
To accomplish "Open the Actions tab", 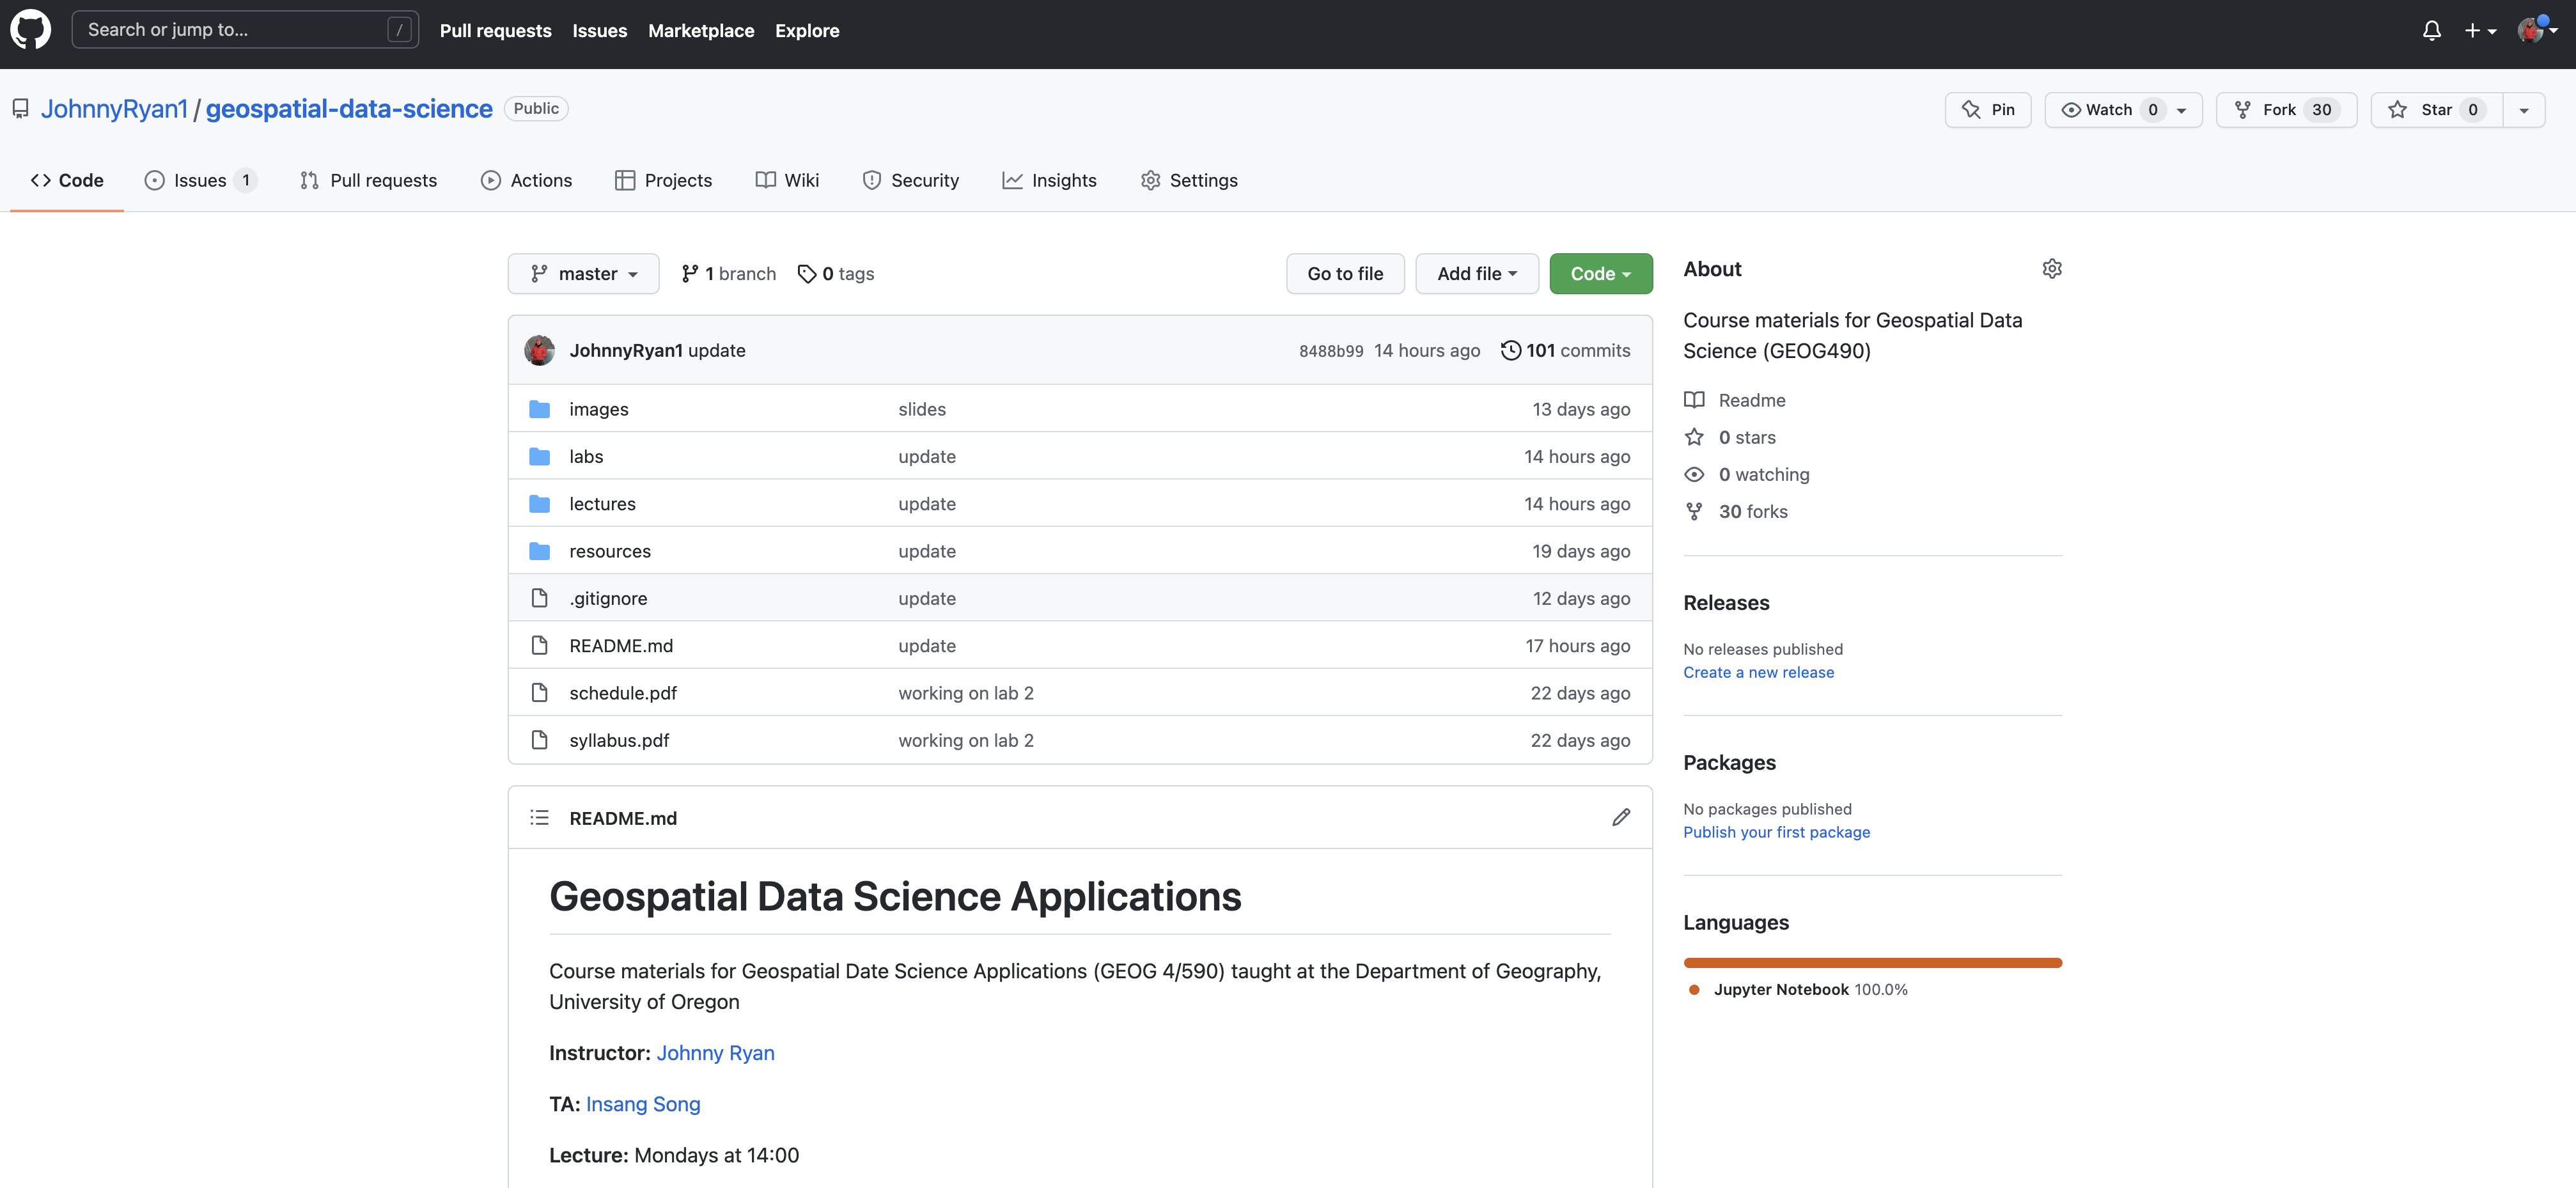I will click(526, 180).
